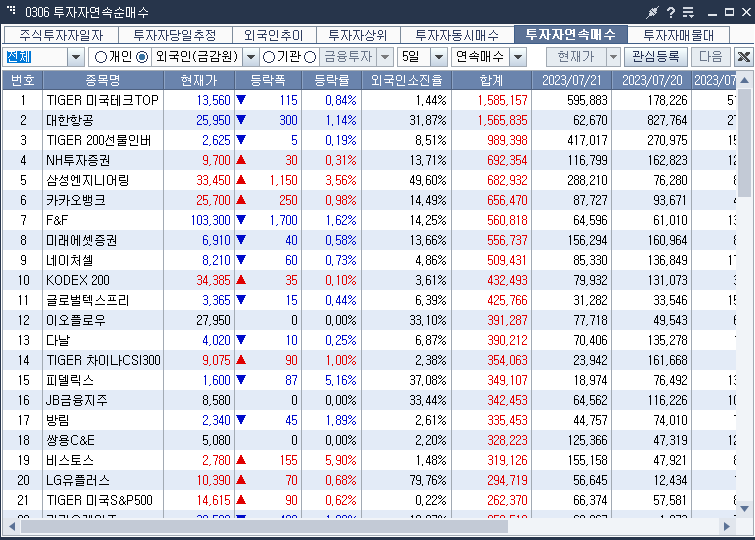Image resolution: width=755 pixels, height=540 pixels.
Task: Select the 다날 stock name
Action: [x=58, y=340]
